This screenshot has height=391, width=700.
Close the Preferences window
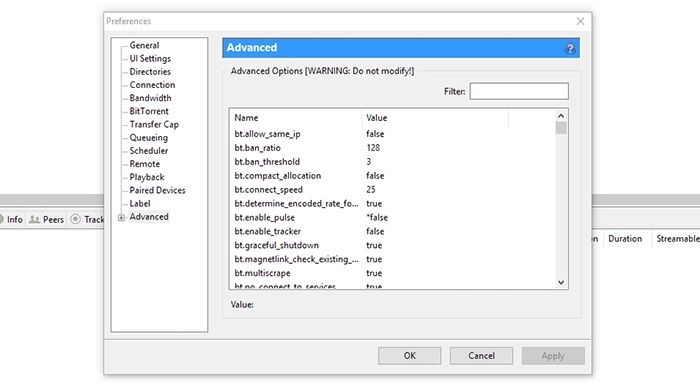pos(580,21)
